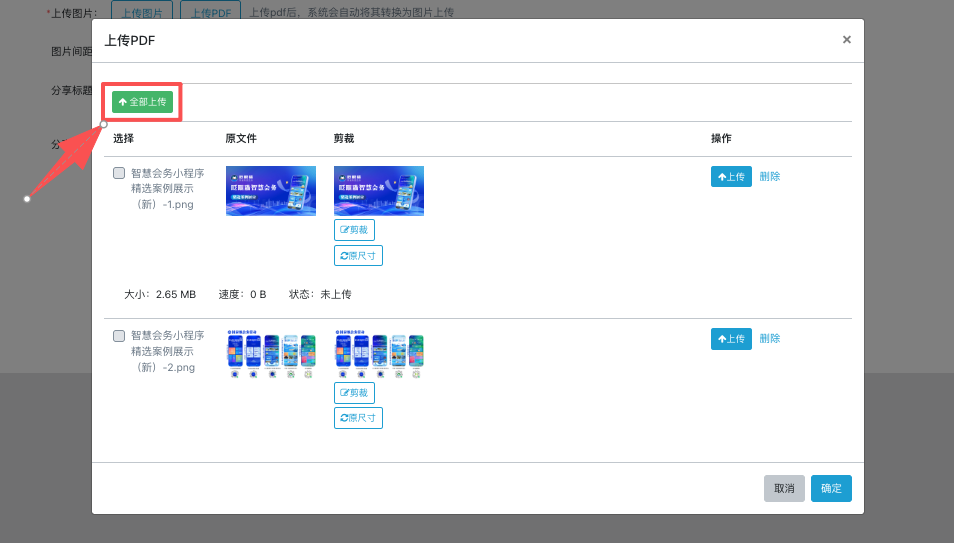954x543 pixels.
Task: Click the 剪裁 crop button for -2.png
Action: click(354, 393)
